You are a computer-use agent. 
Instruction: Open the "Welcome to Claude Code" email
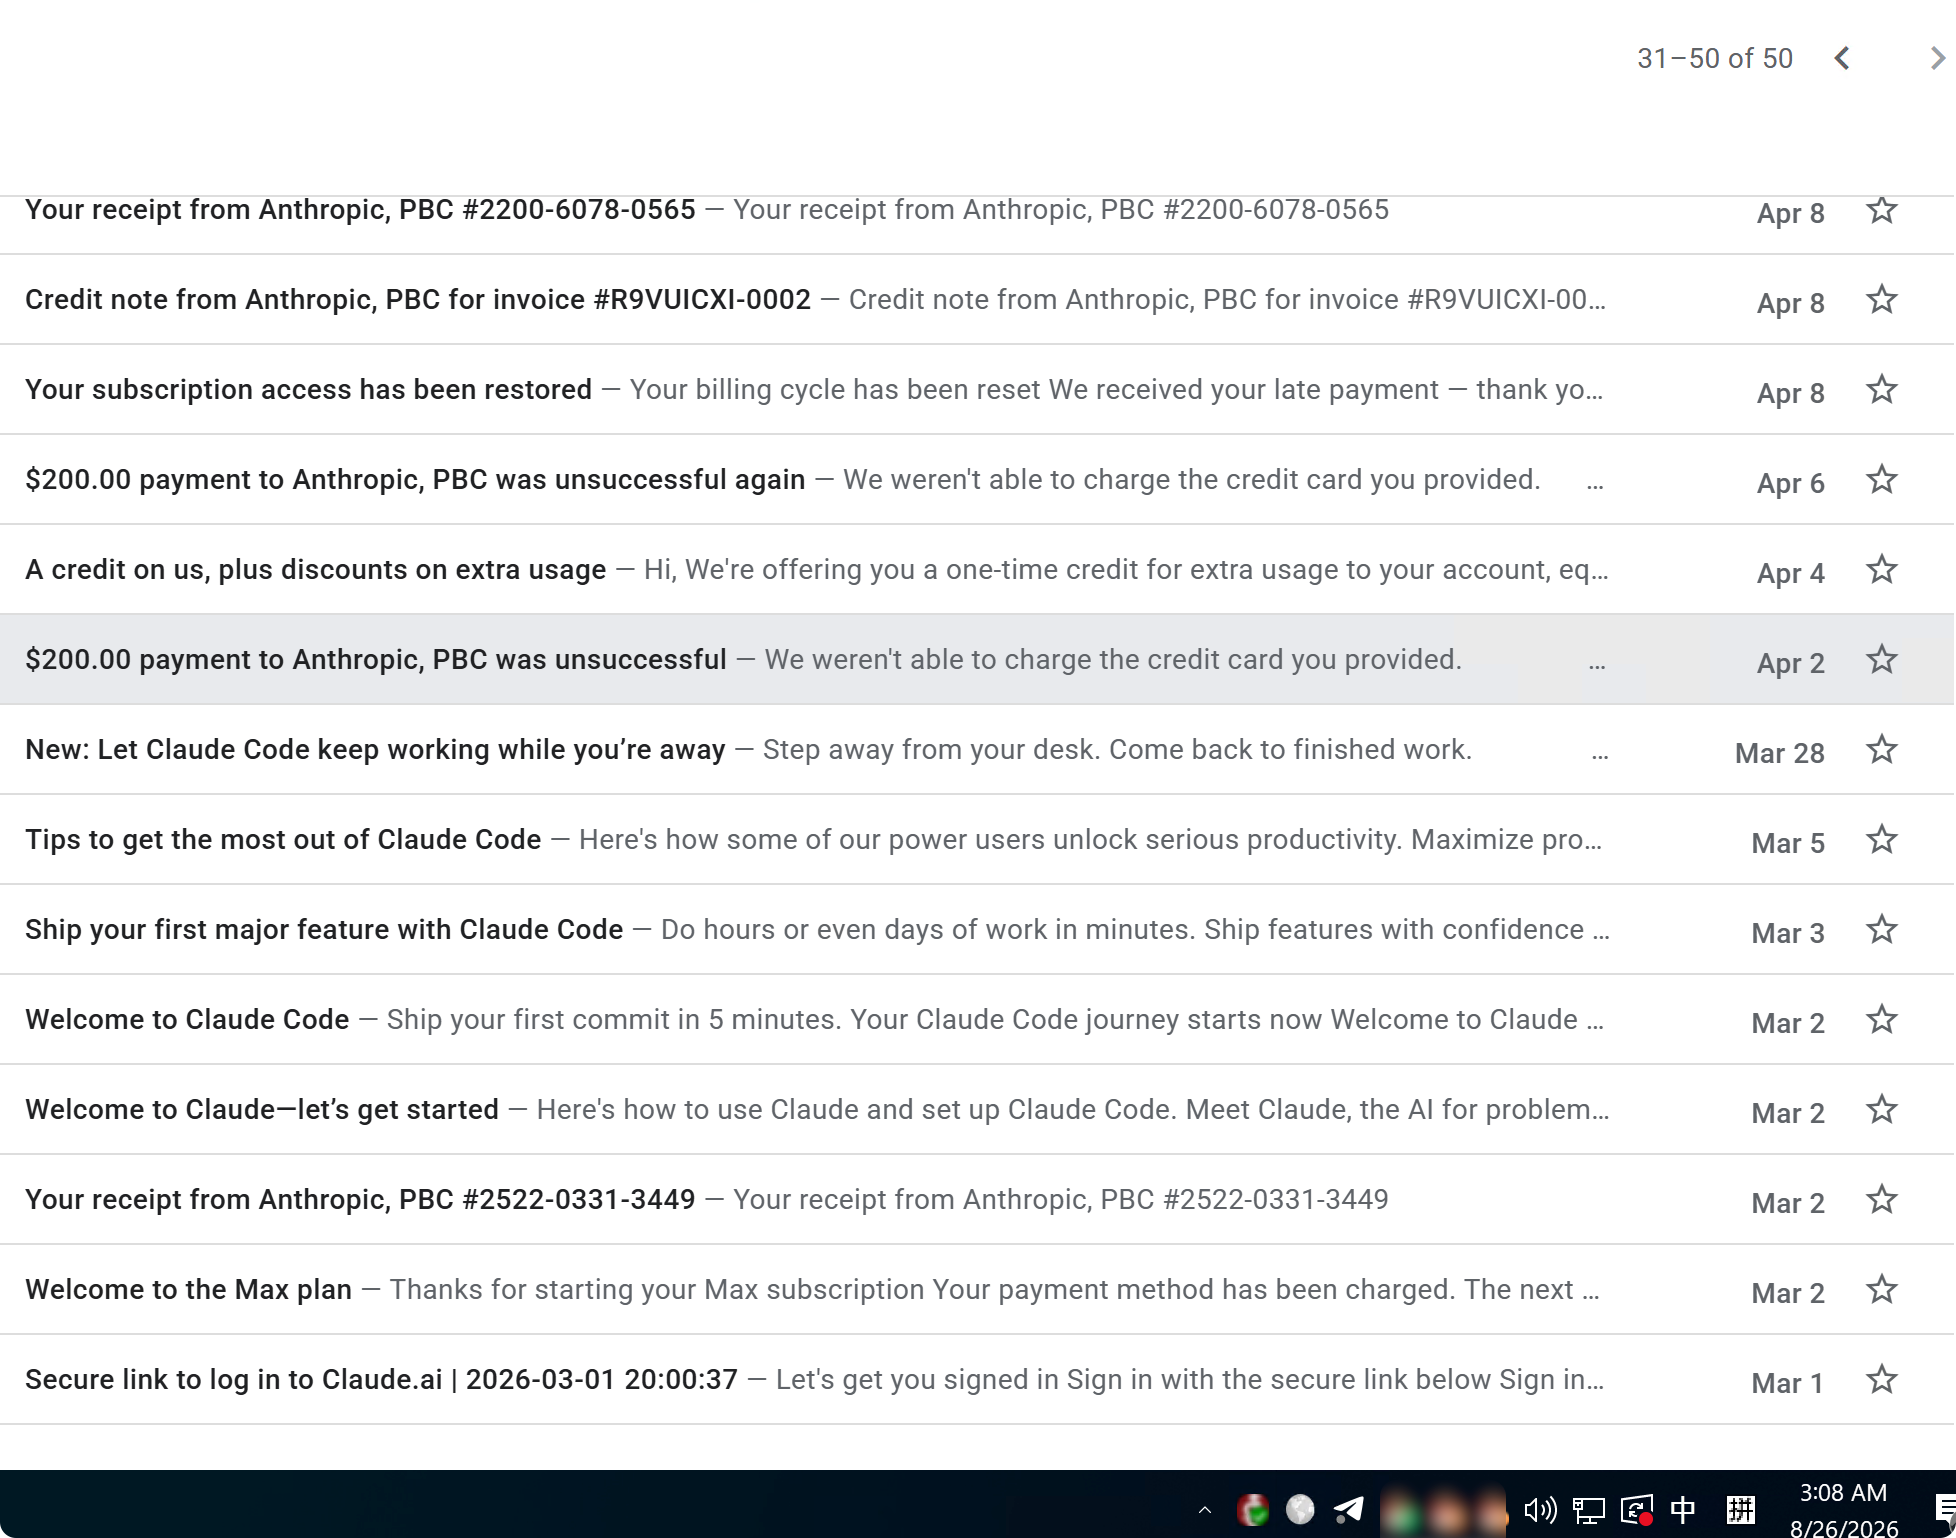(x=977, y=1019)
